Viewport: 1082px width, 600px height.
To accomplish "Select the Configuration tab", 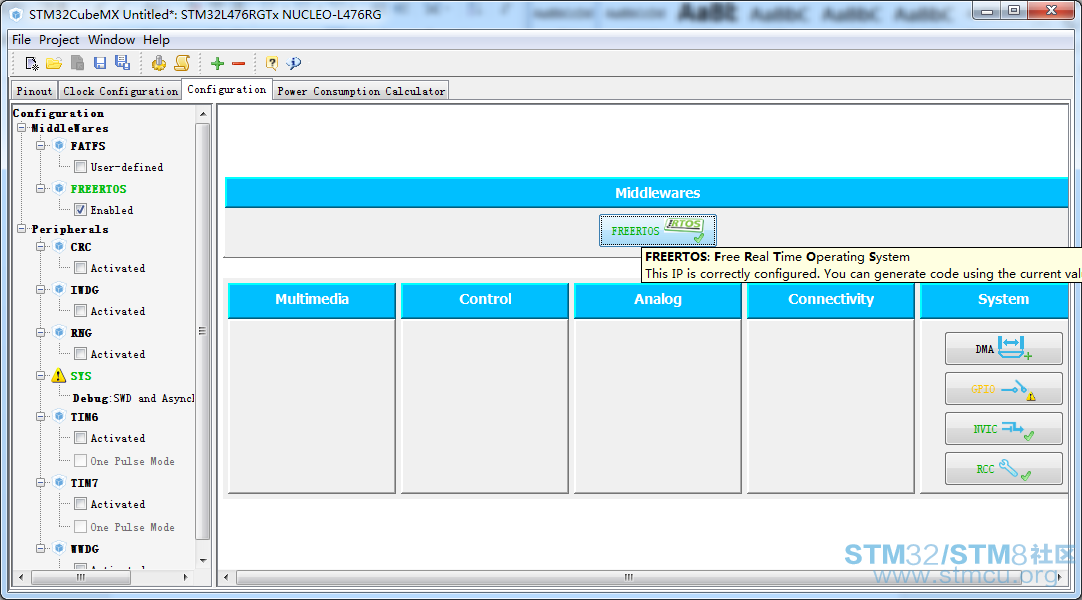I will click(226, 89).
